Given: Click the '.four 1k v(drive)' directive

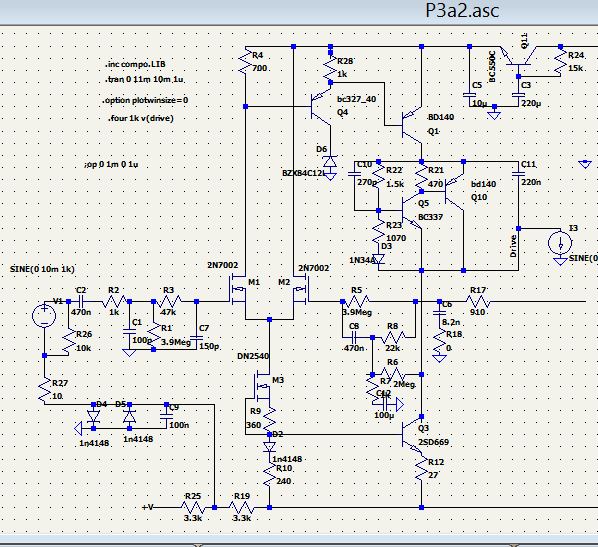Looking at the screenshot, I should tap(140, 118).
